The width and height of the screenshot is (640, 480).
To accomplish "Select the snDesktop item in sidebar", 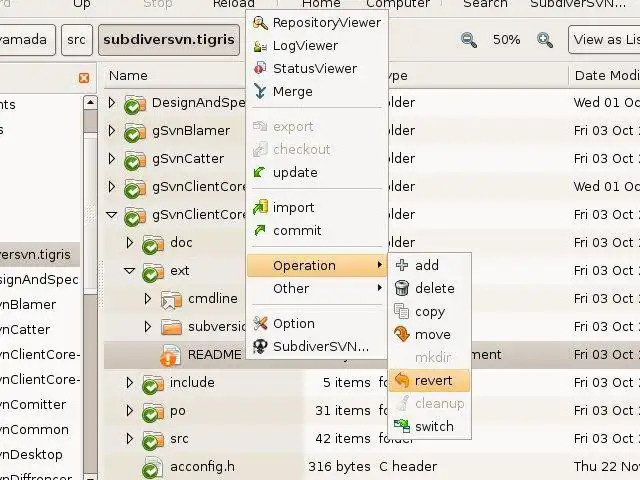I will [x=31, y=454].
